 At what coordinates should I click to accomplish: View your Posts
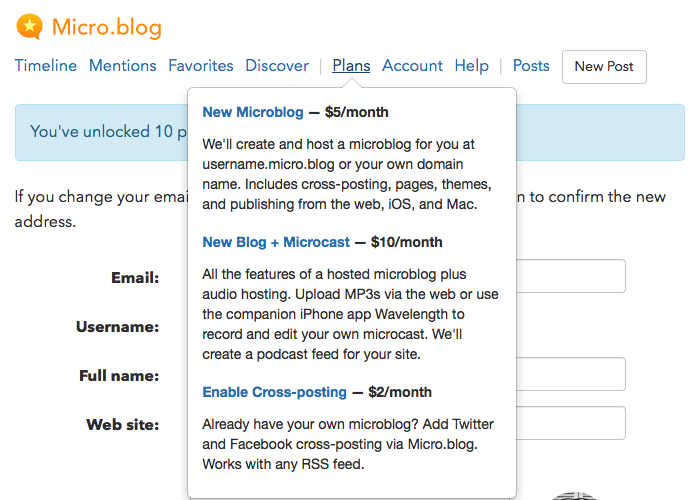pyautogui.click(x=531, y=65)
